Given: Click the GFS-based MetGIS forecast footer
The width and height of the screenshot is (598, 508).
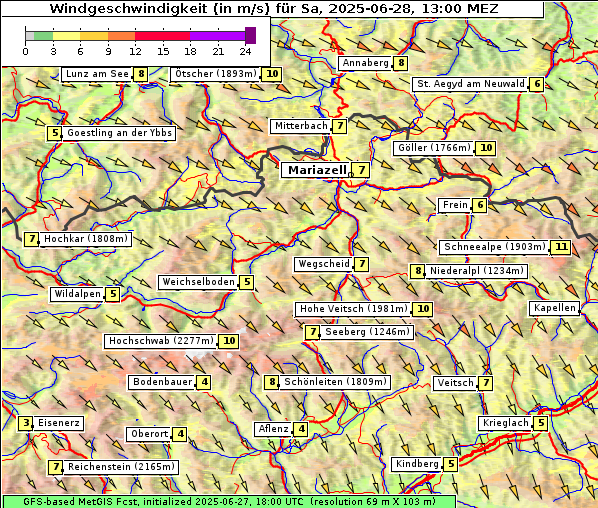Looking at the screenshot, I should pos(229,502).
